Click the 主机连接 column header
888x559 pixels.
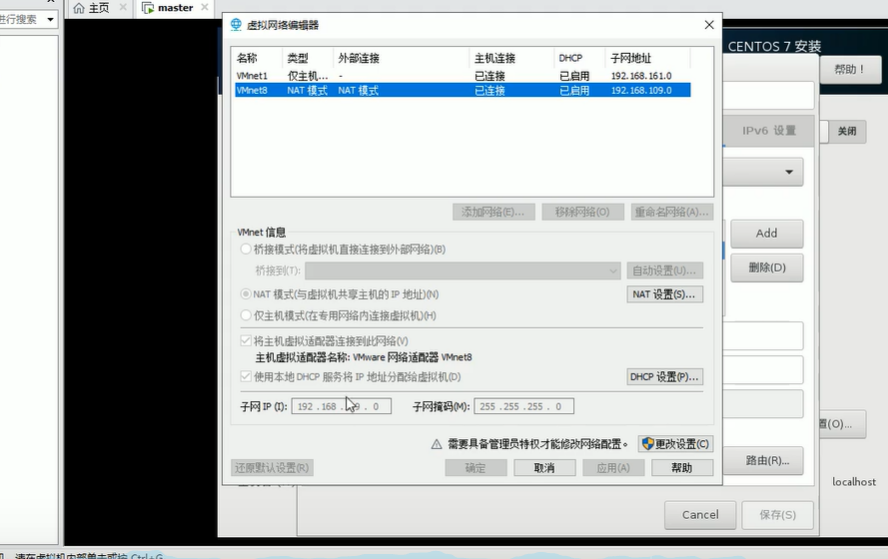click(x=511, y=58)
